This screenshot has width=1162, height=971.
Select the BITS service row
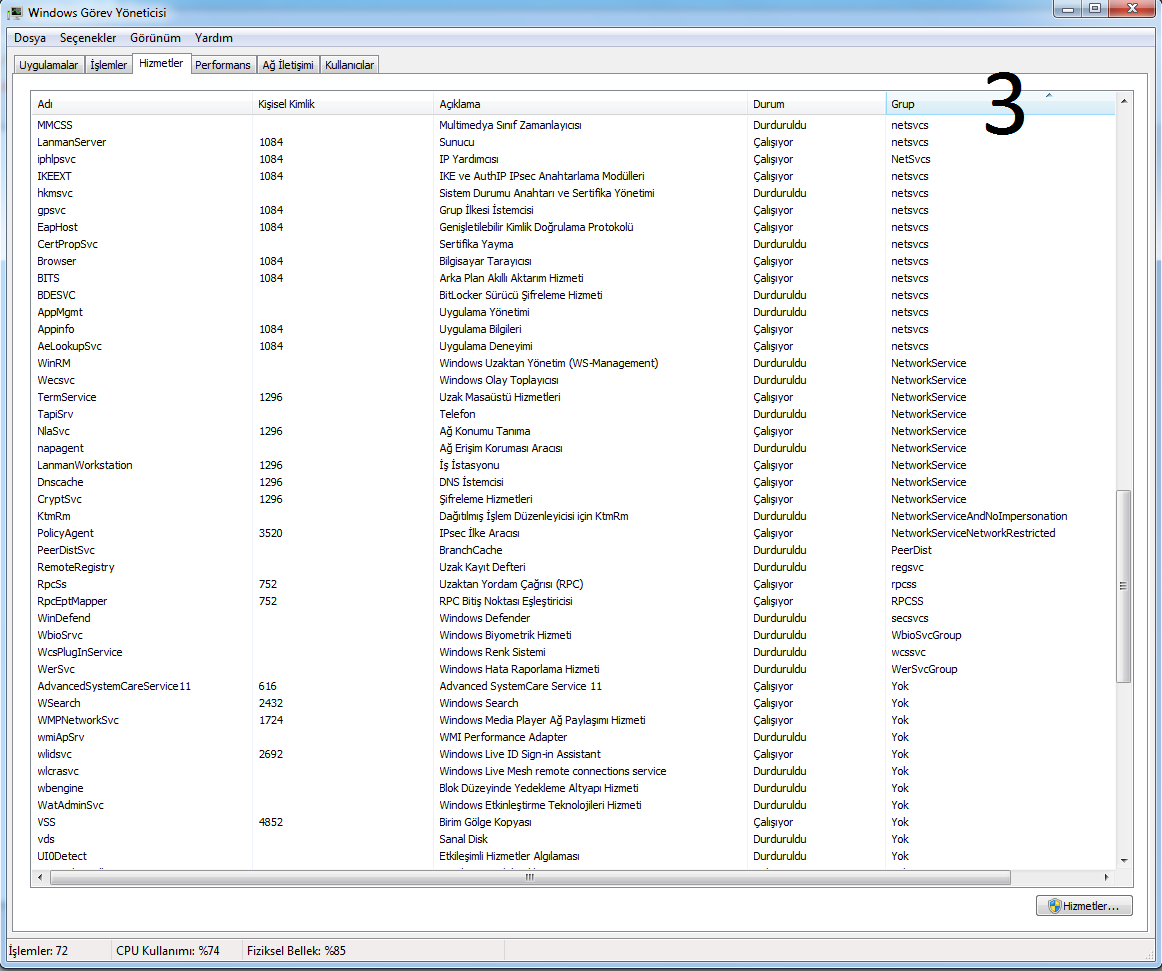click(x=573, y=279)
